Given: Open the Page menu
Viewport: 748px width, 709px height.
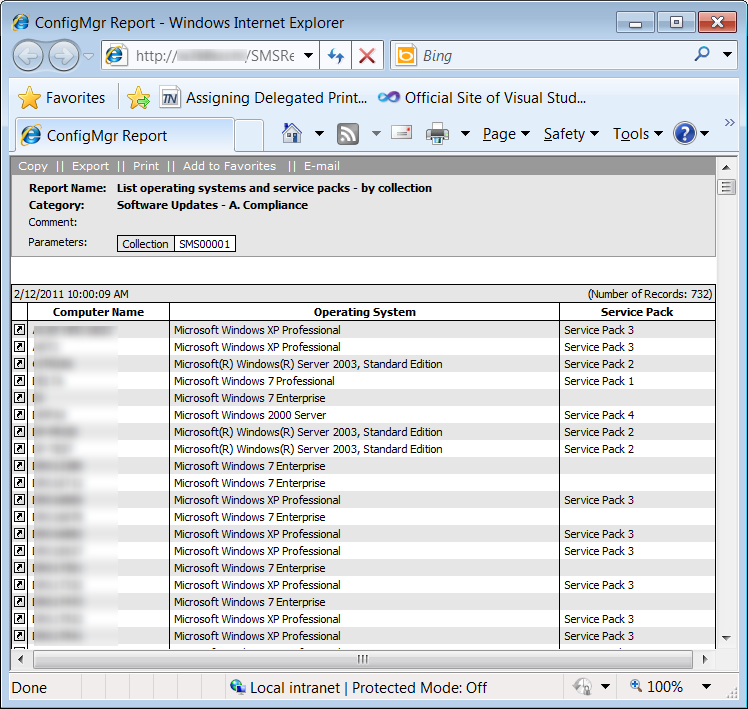Looking at the screenshot, I should click(506, 134).
